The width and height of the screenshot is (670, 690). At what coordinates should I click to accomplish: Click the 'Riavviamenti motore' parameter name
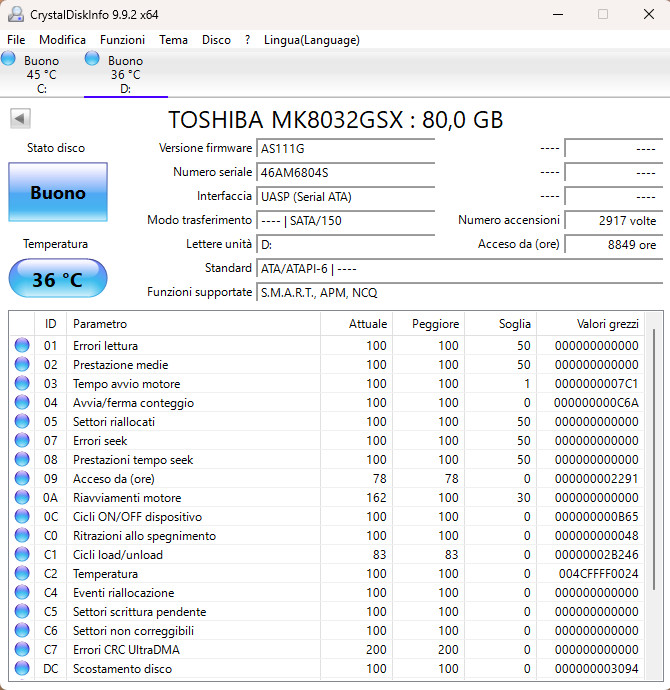(x=127, y=498)
